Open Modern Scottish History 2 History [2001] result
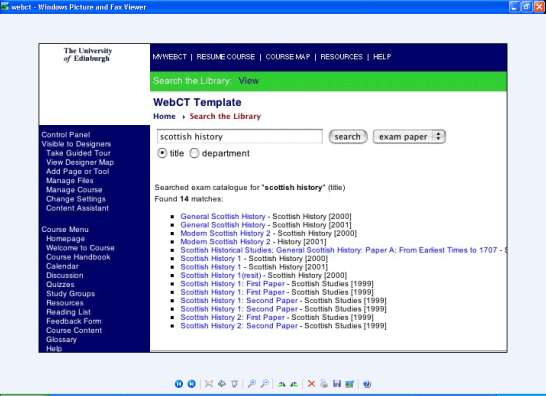Viewport: 546px width, 396px height. click(225, 242)
